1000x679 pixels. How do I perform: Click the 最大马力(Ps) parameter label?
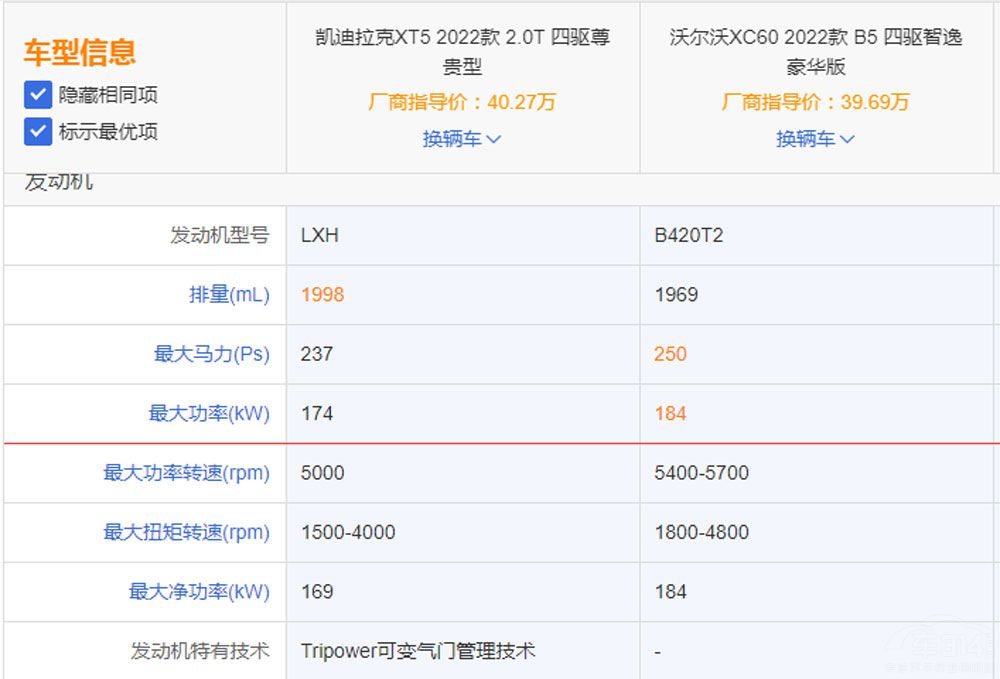click(x=222, y=354)
